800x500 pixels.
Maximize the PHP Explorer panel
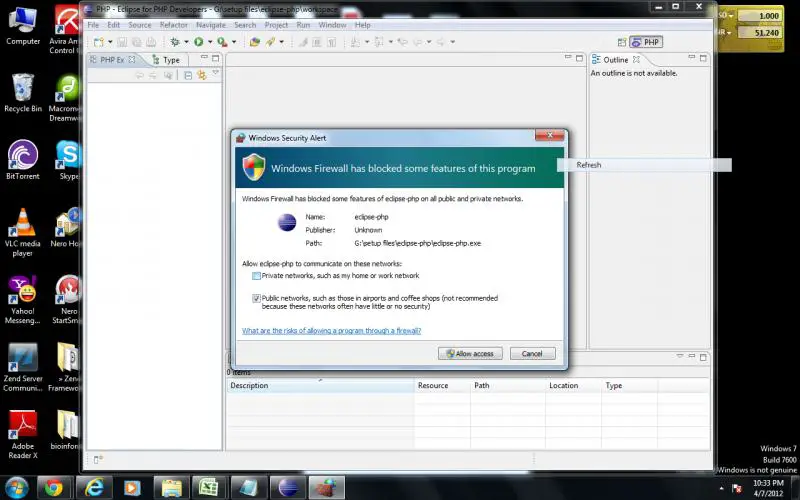click(215, 58)
